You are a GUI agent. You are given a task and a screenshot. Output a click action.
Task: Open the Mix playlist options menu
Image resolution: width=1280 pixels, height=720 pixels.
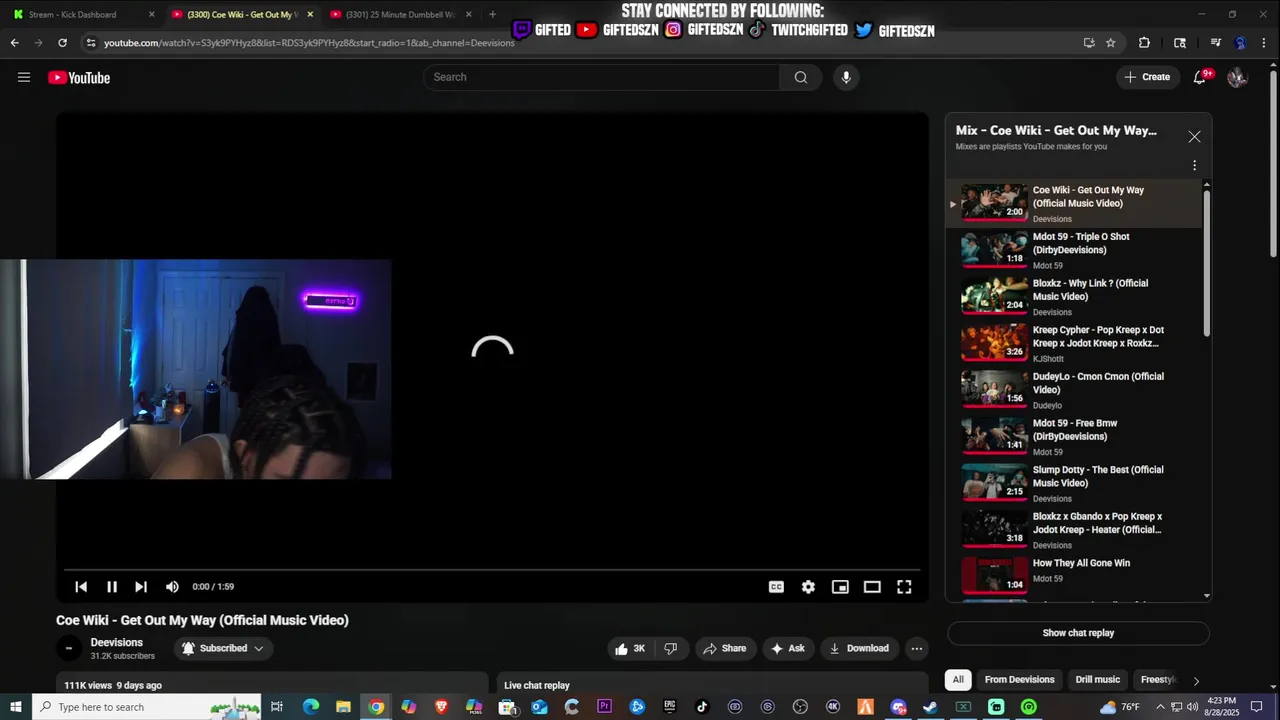point(1194,166)
